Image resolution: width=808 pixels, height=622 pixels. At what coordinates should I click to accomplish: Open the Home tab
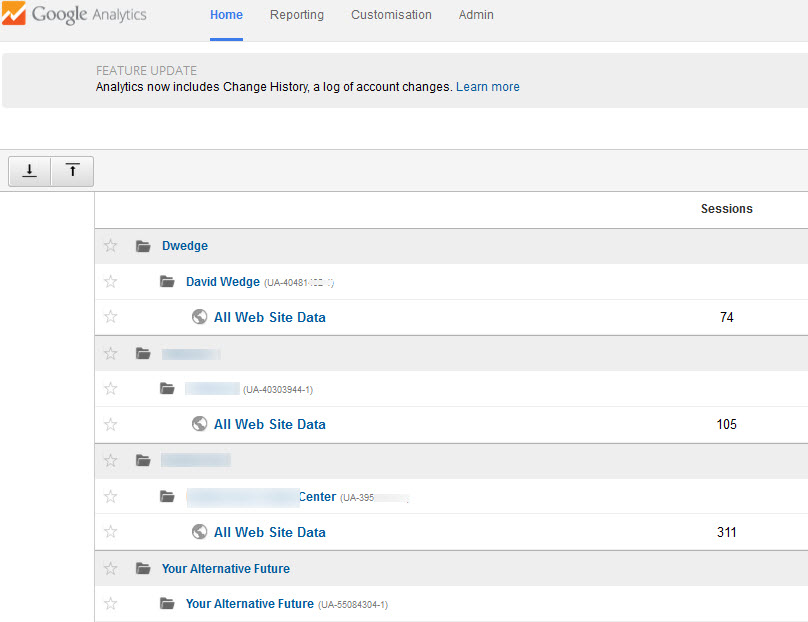[226, 15]
